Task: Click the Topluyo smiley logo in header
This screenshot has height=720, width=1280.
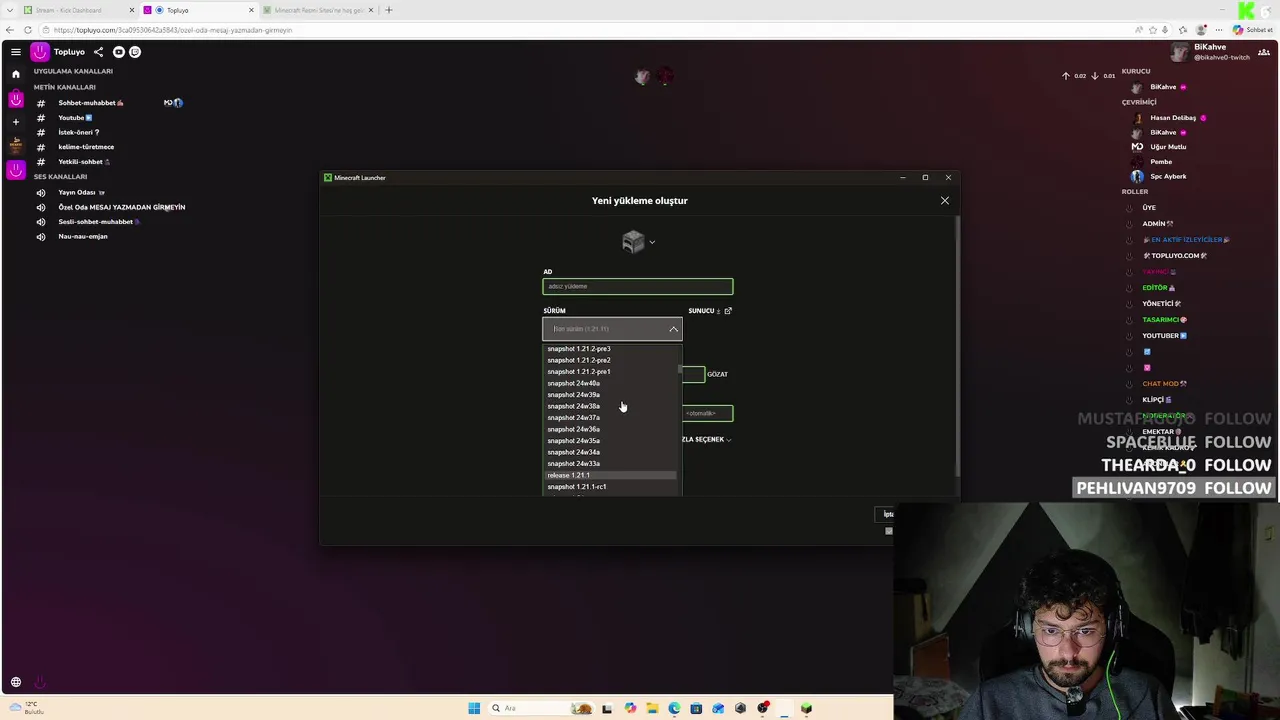Action: 40,52
